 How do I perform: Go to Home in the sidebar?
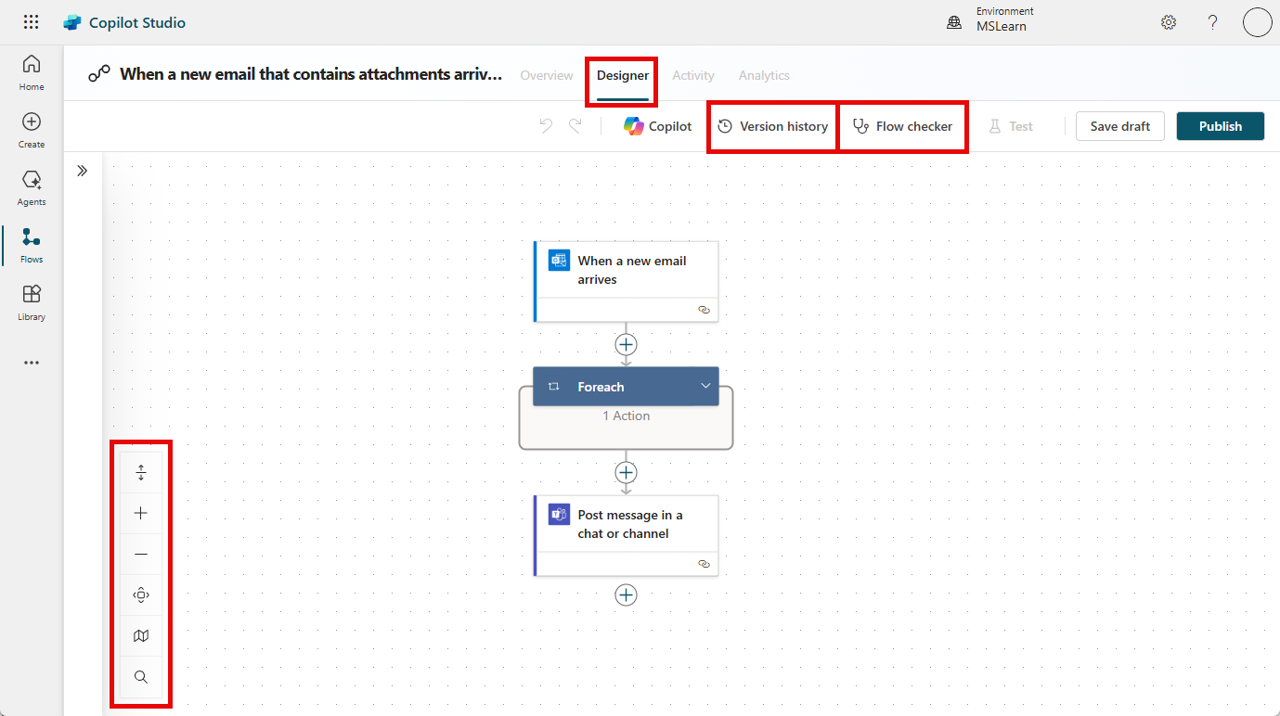coord(31,72)
